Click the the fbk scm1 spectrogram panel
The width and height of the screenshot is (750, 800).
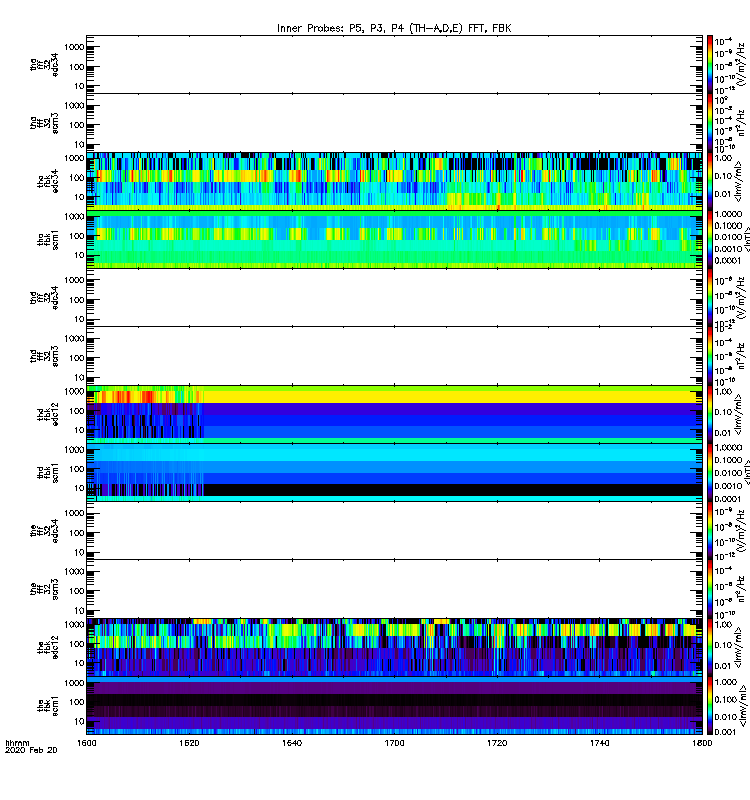(394, 706)
